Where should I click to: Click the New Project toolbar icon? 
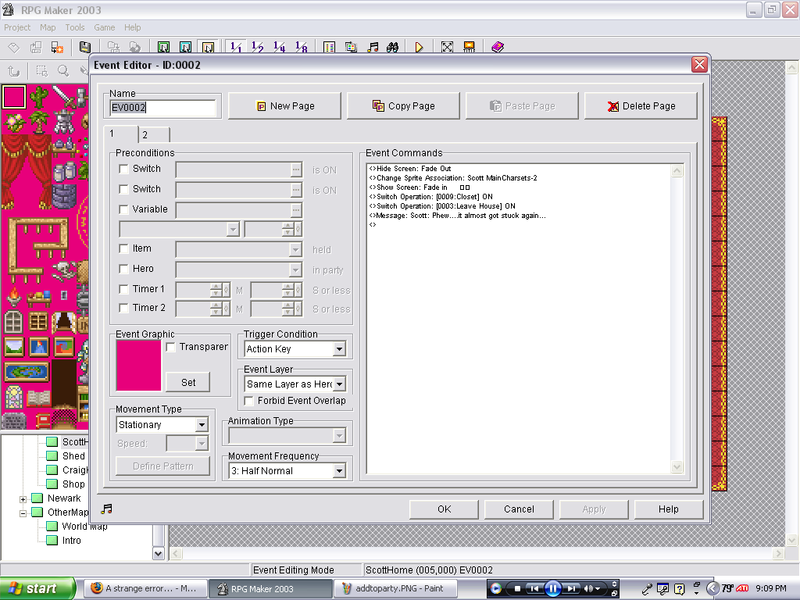(x=14, y=47)
